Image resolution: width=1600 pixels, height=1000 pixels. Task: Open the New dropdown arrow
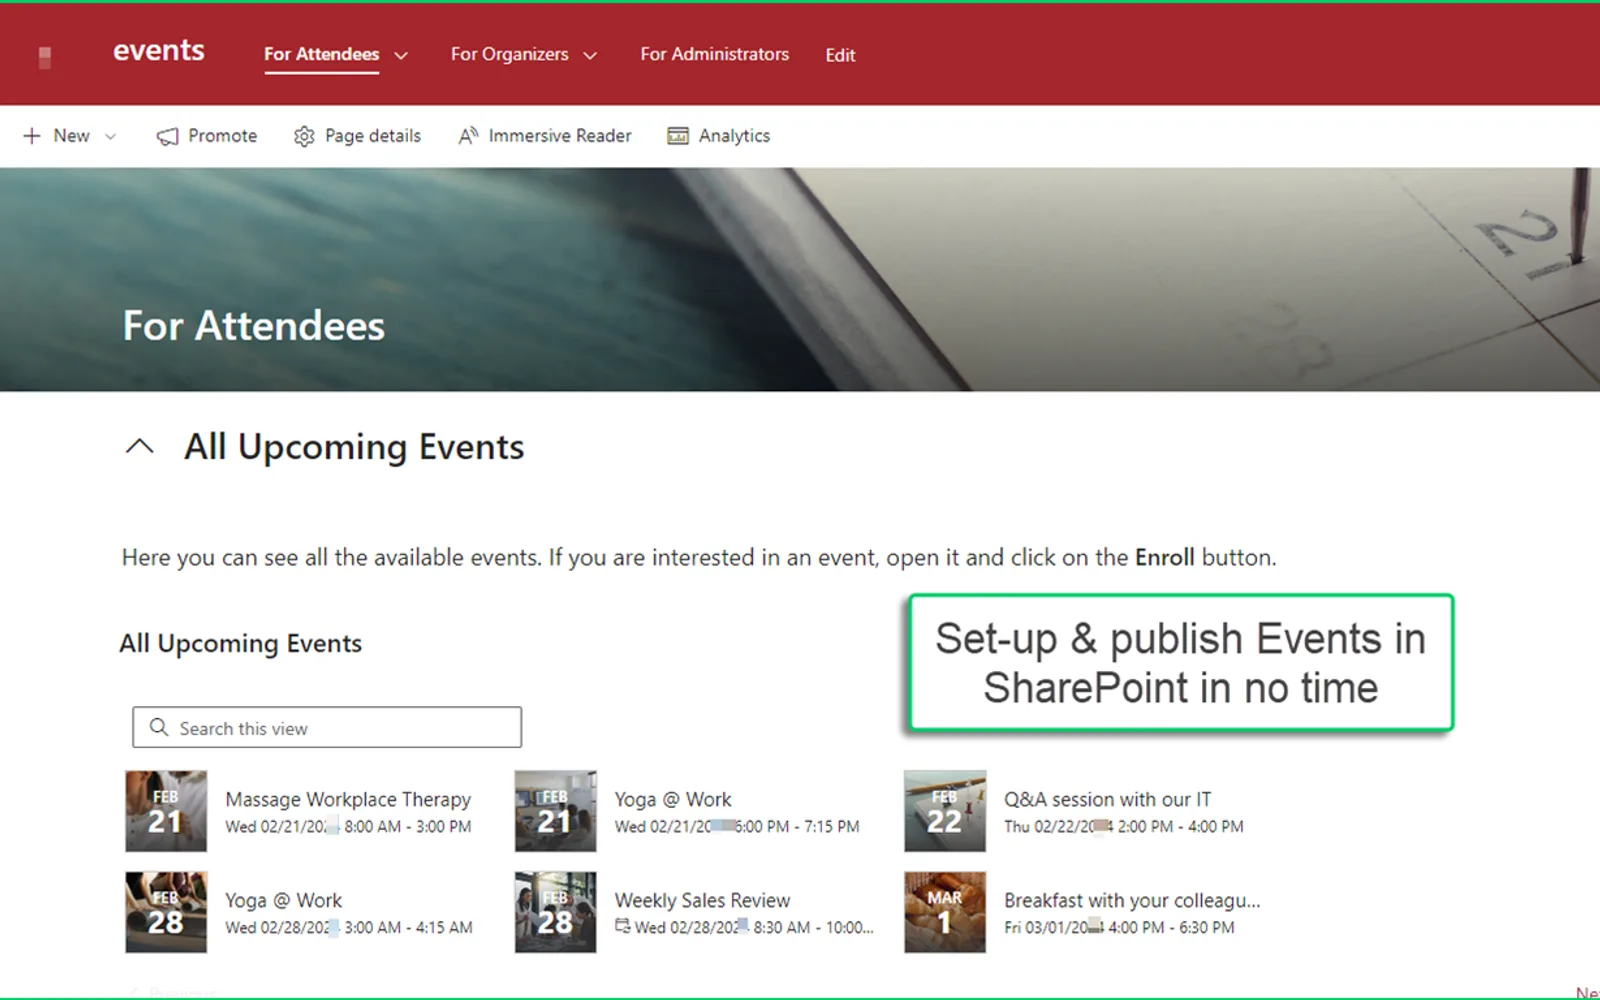[x=110, y=137]
